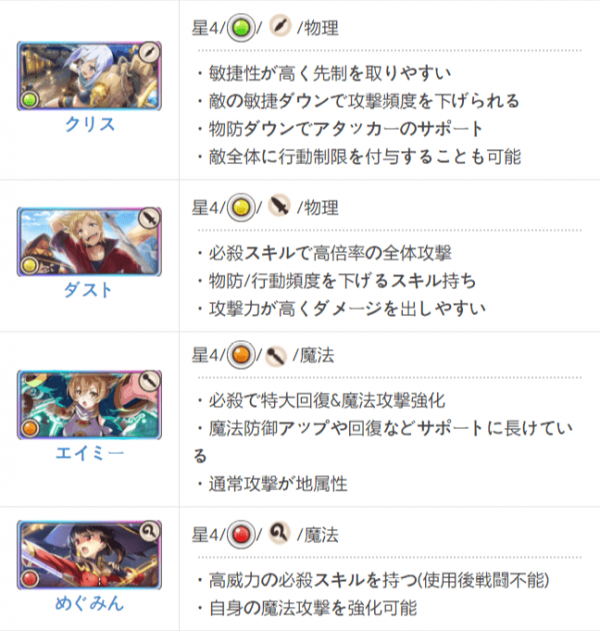Click the orange element orb in エイミー row
The width and height of the screenshot is (600, 631).
[x=241, y=355]
